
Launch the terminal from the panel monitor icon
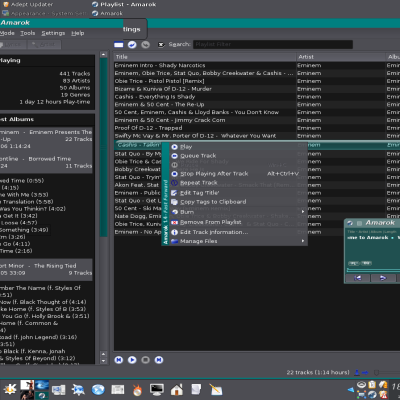tap(157, 389)
